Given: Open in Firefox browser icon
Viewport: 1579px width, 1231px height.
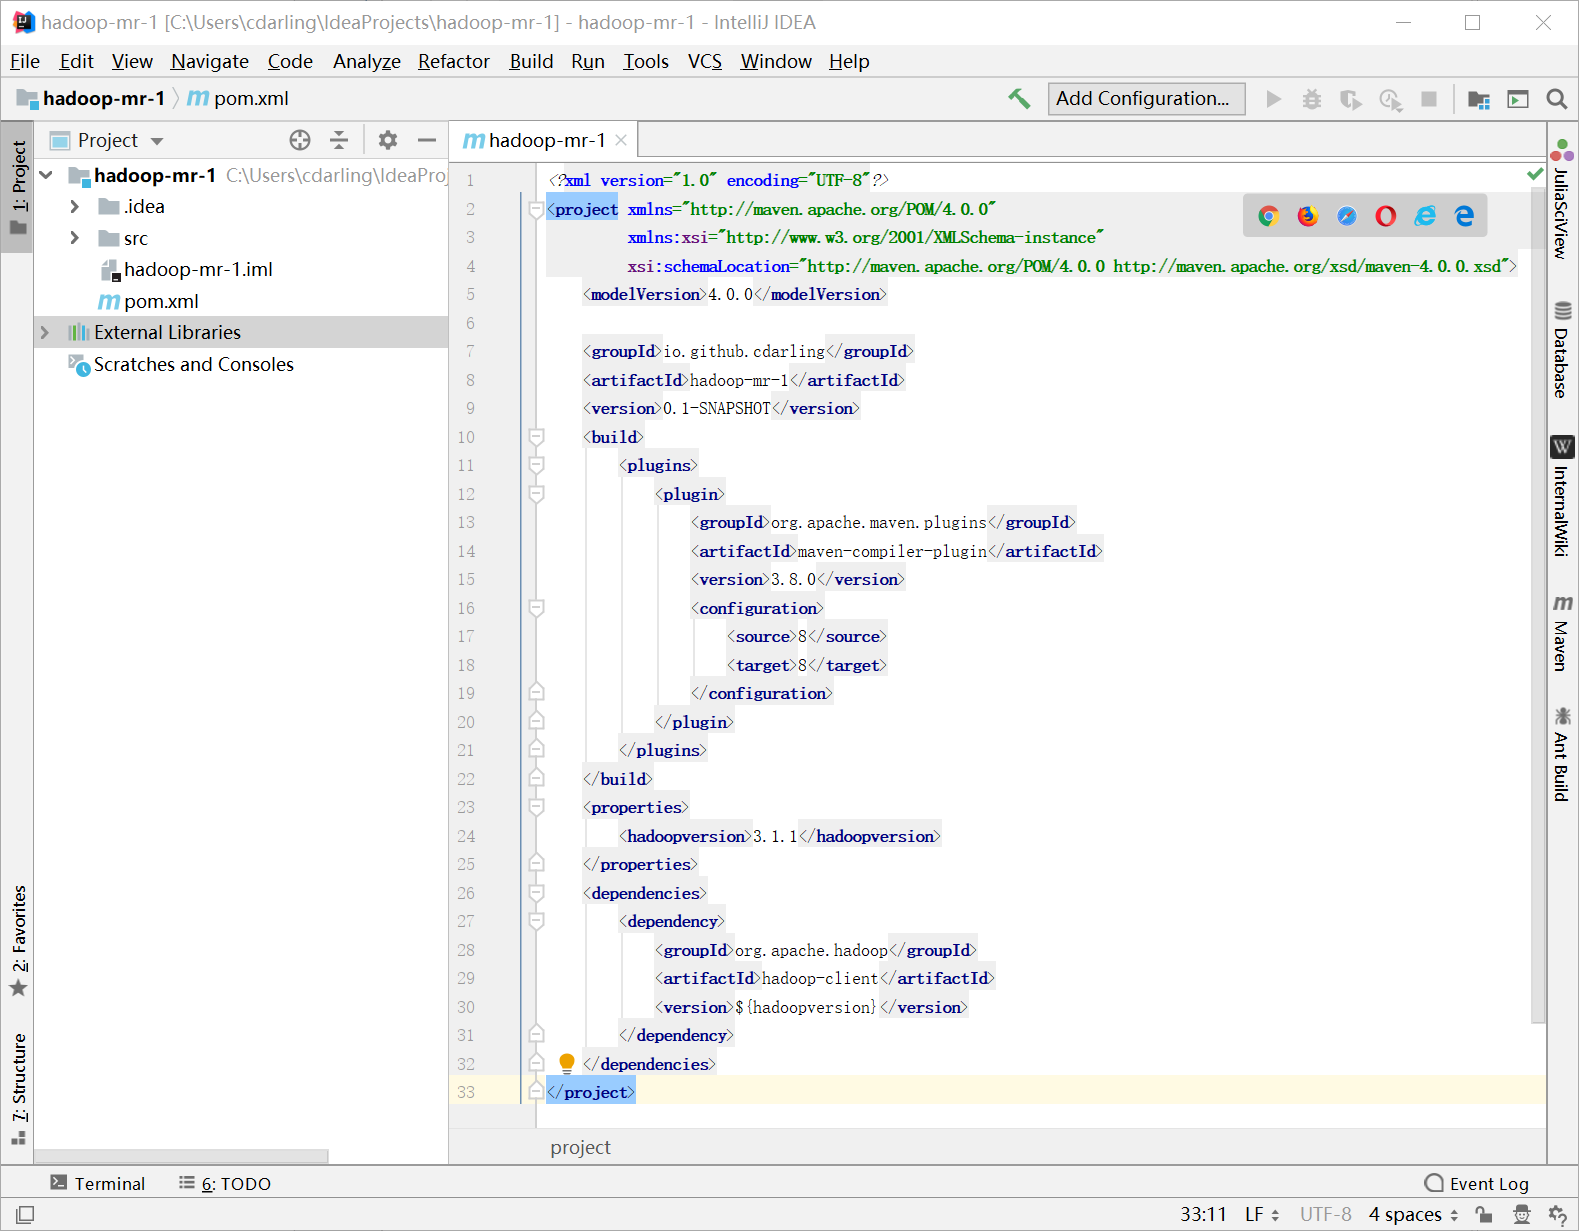Looking at the screenshot, I should (1307, 216).
